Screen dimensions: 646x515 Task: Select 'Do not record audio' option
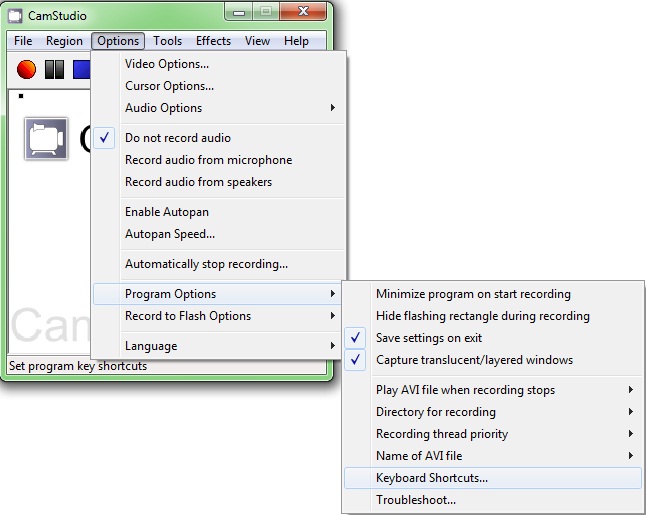[219, 138]
